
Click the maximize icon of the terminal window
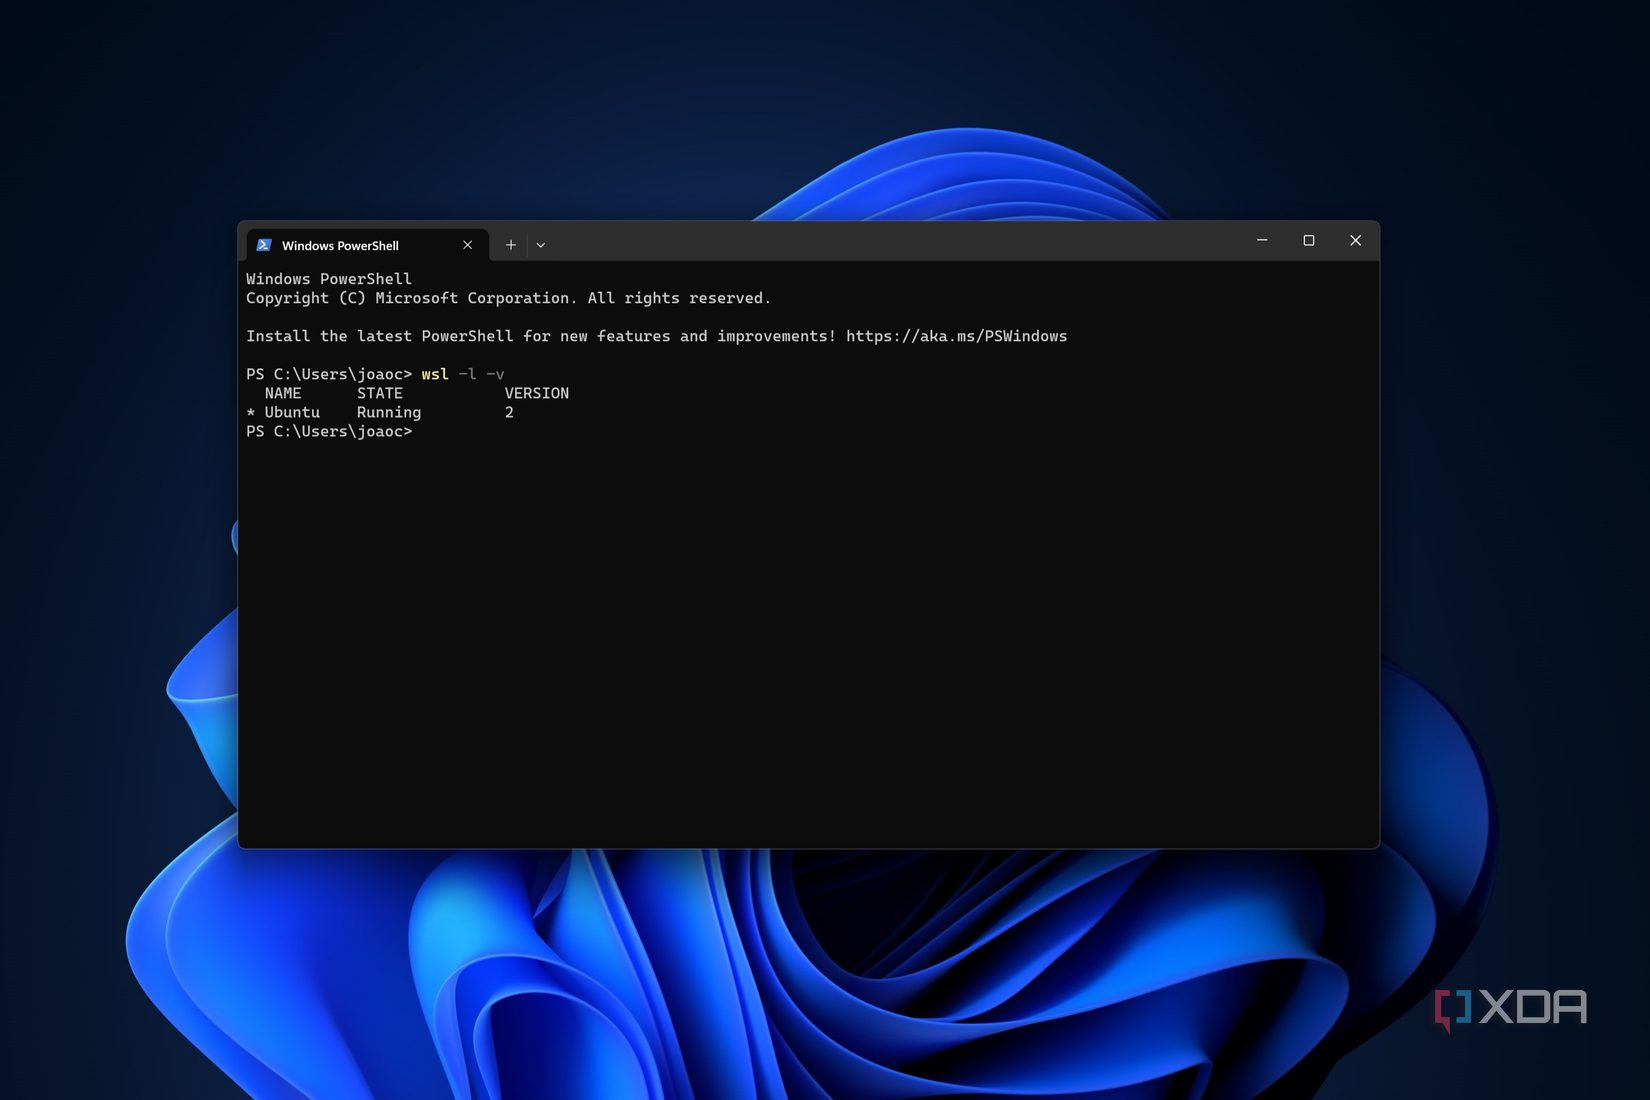pyautogui.click(x=1309, y=240)
